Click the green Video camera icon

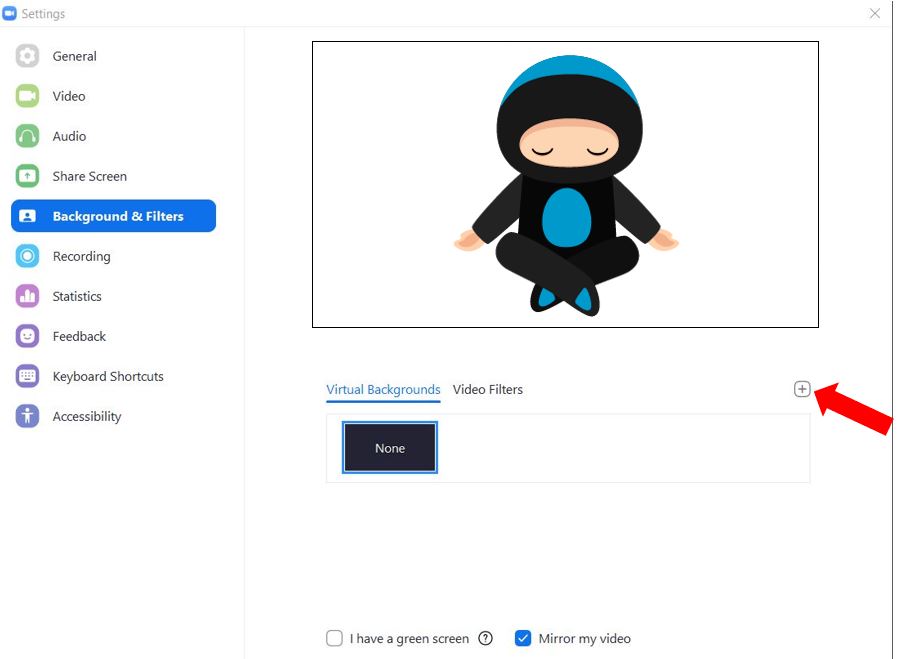[27, 96]
